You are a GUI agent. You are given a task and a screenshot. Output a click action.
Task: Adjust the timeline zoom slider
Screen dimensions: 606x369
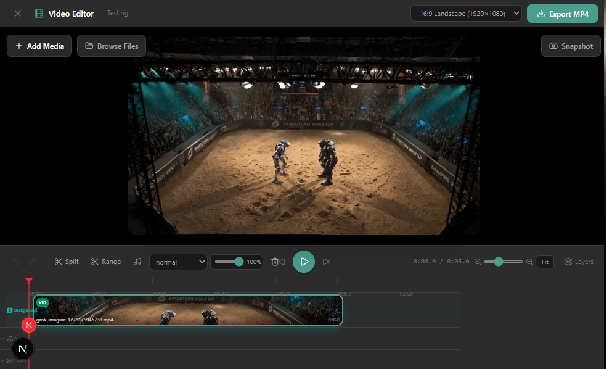point(503,262)
